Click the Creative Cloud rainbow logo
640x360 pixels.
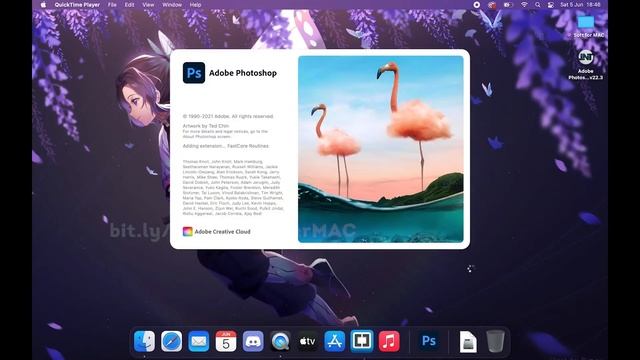coord(187,231)
